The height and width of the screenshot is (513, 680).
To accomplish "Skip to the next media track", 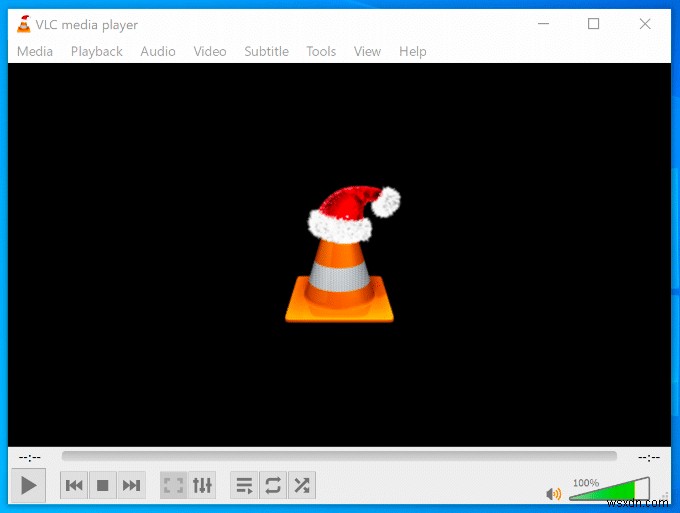I will (x=131, y=485).
